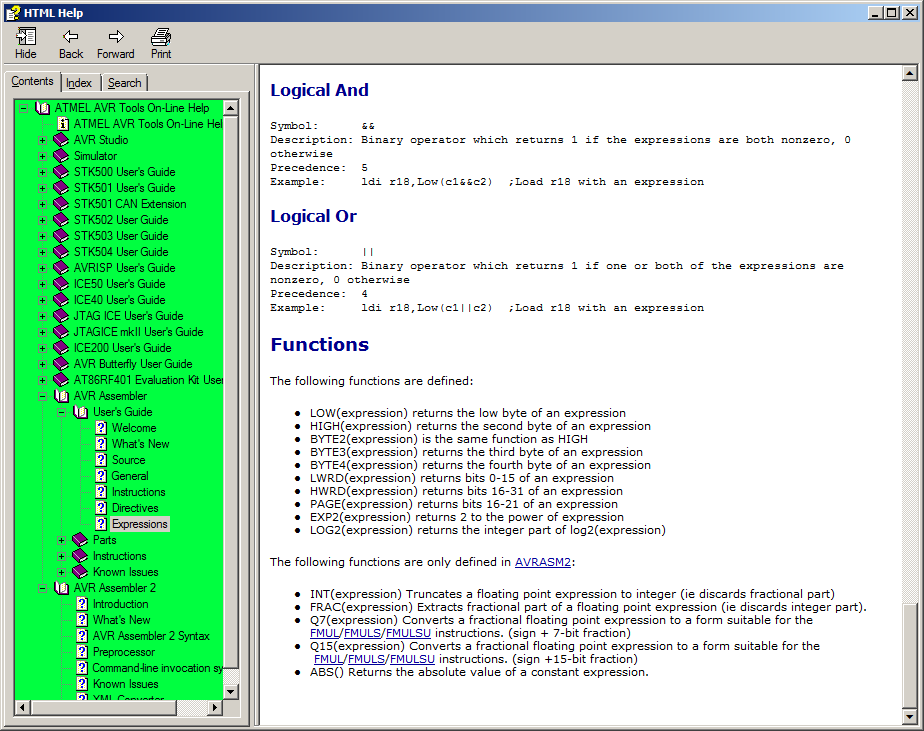Click the Back arrow icon

(71, 37)
